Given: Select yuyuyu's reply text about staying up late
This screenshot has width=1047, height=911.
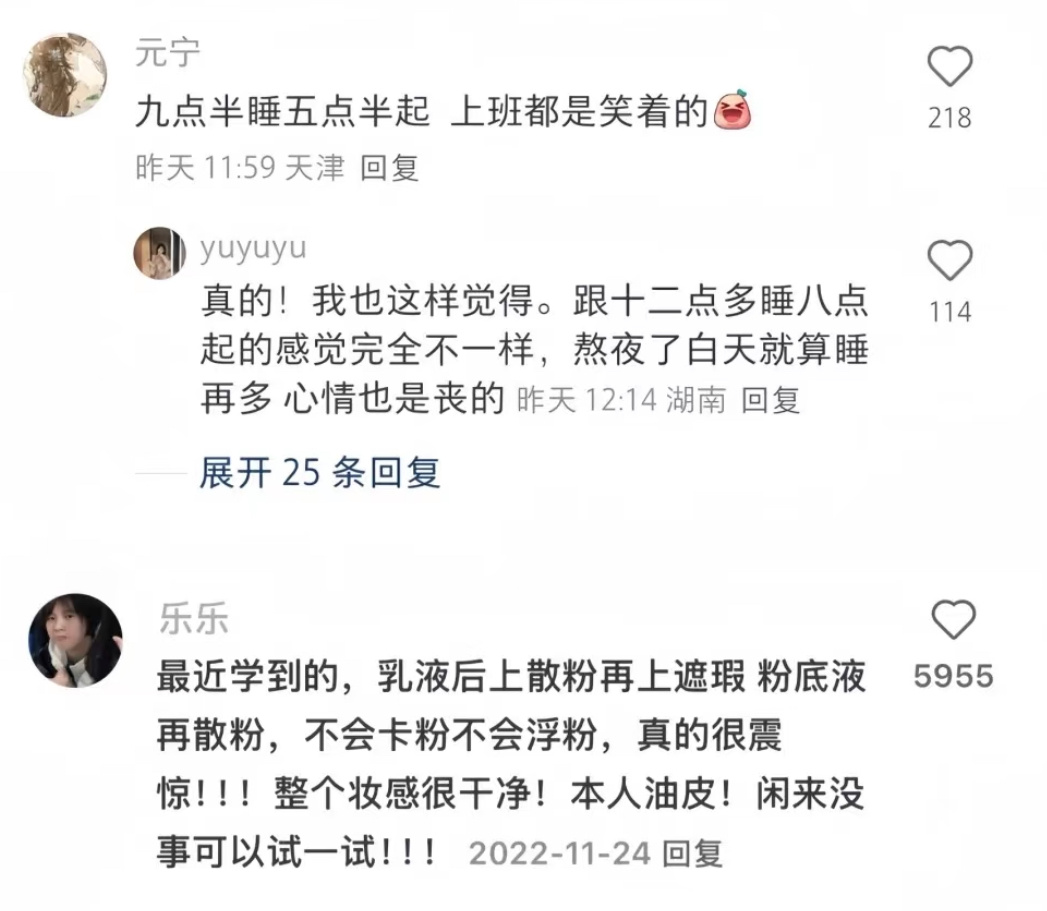Looking at the screenshot, I should pos(534,350).
